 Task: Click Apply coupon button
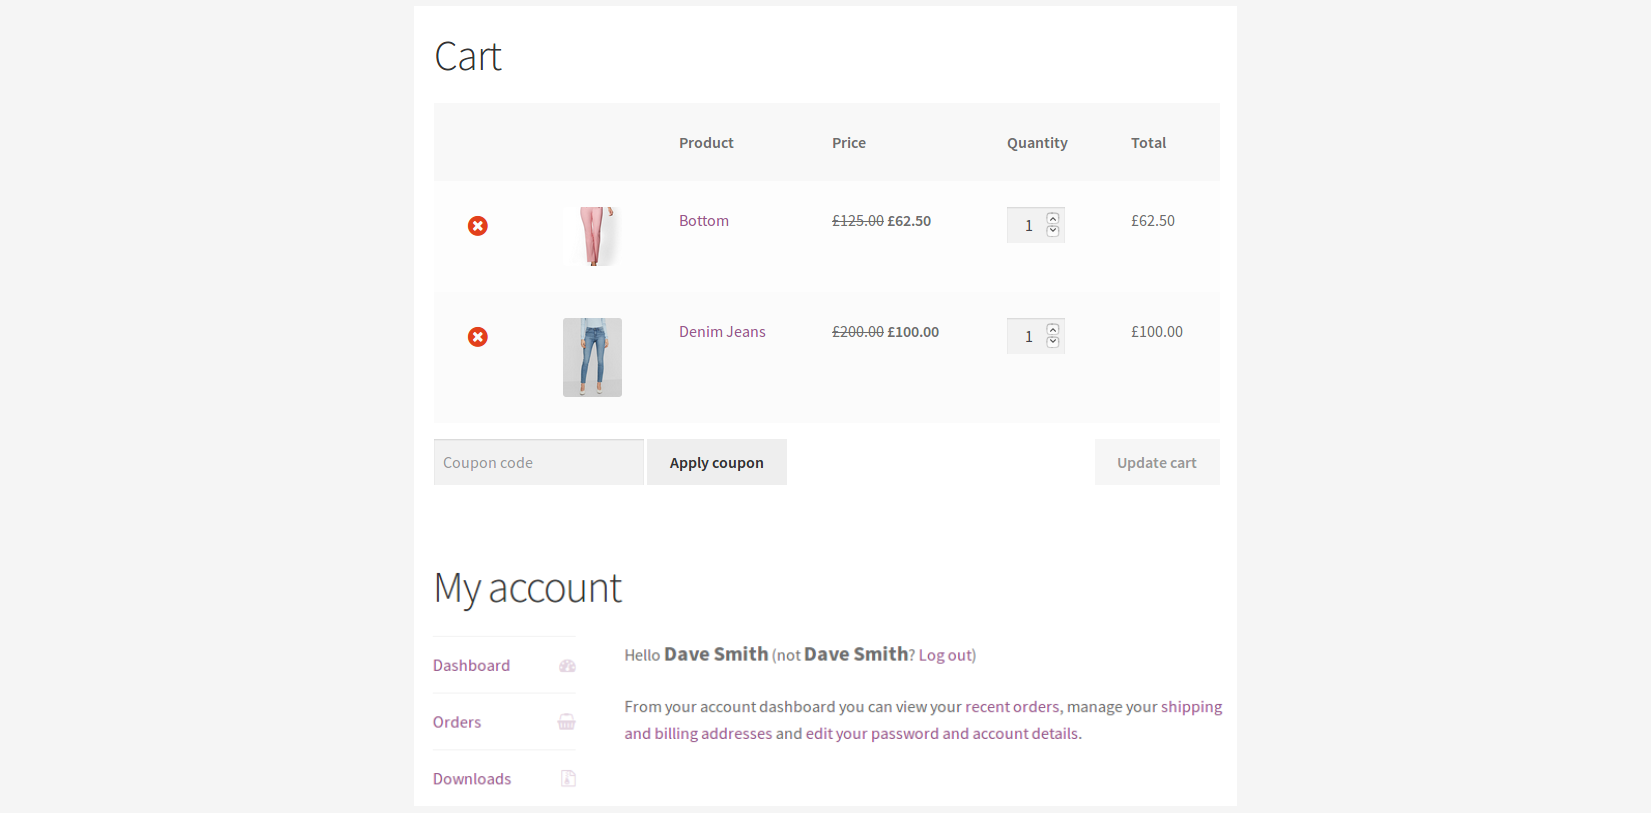[717, 462]
